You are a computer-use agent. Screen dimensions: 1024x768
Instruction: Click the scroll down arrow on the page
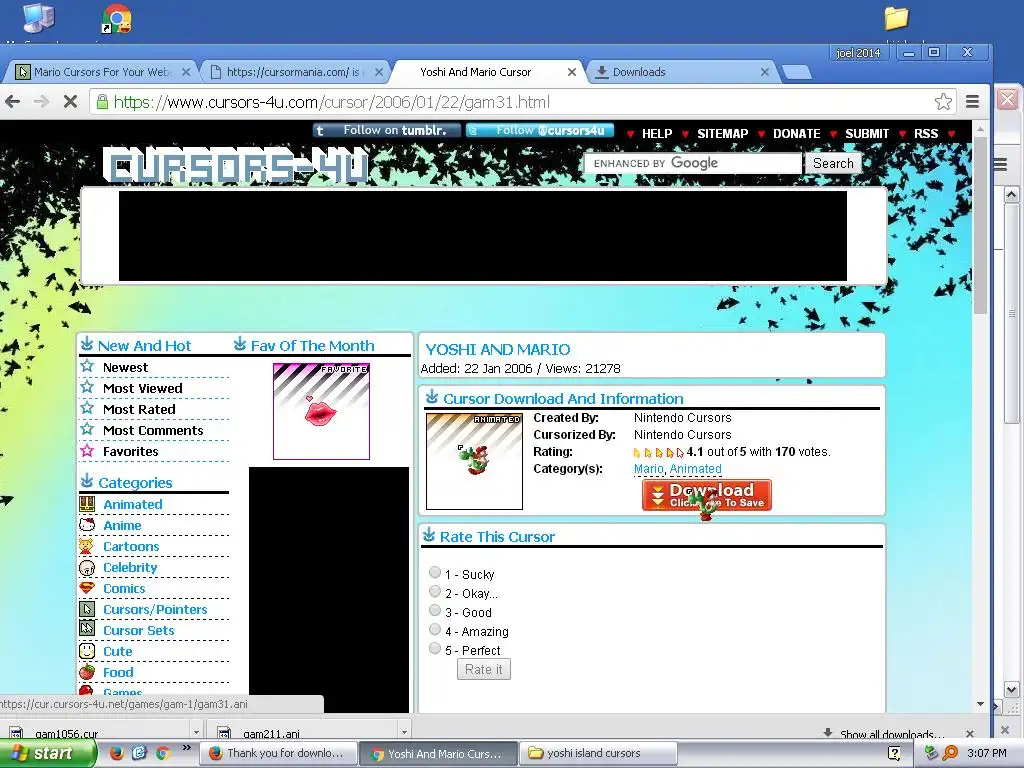coord(980,703)
